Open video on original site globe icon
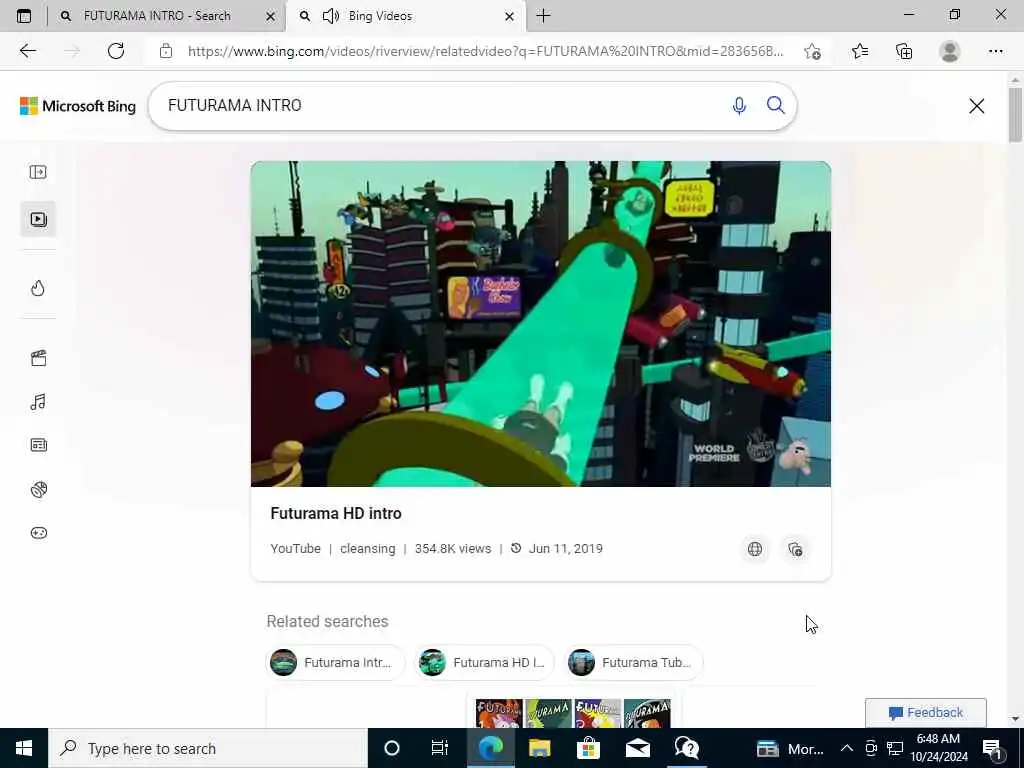 [x=755, y=549]
